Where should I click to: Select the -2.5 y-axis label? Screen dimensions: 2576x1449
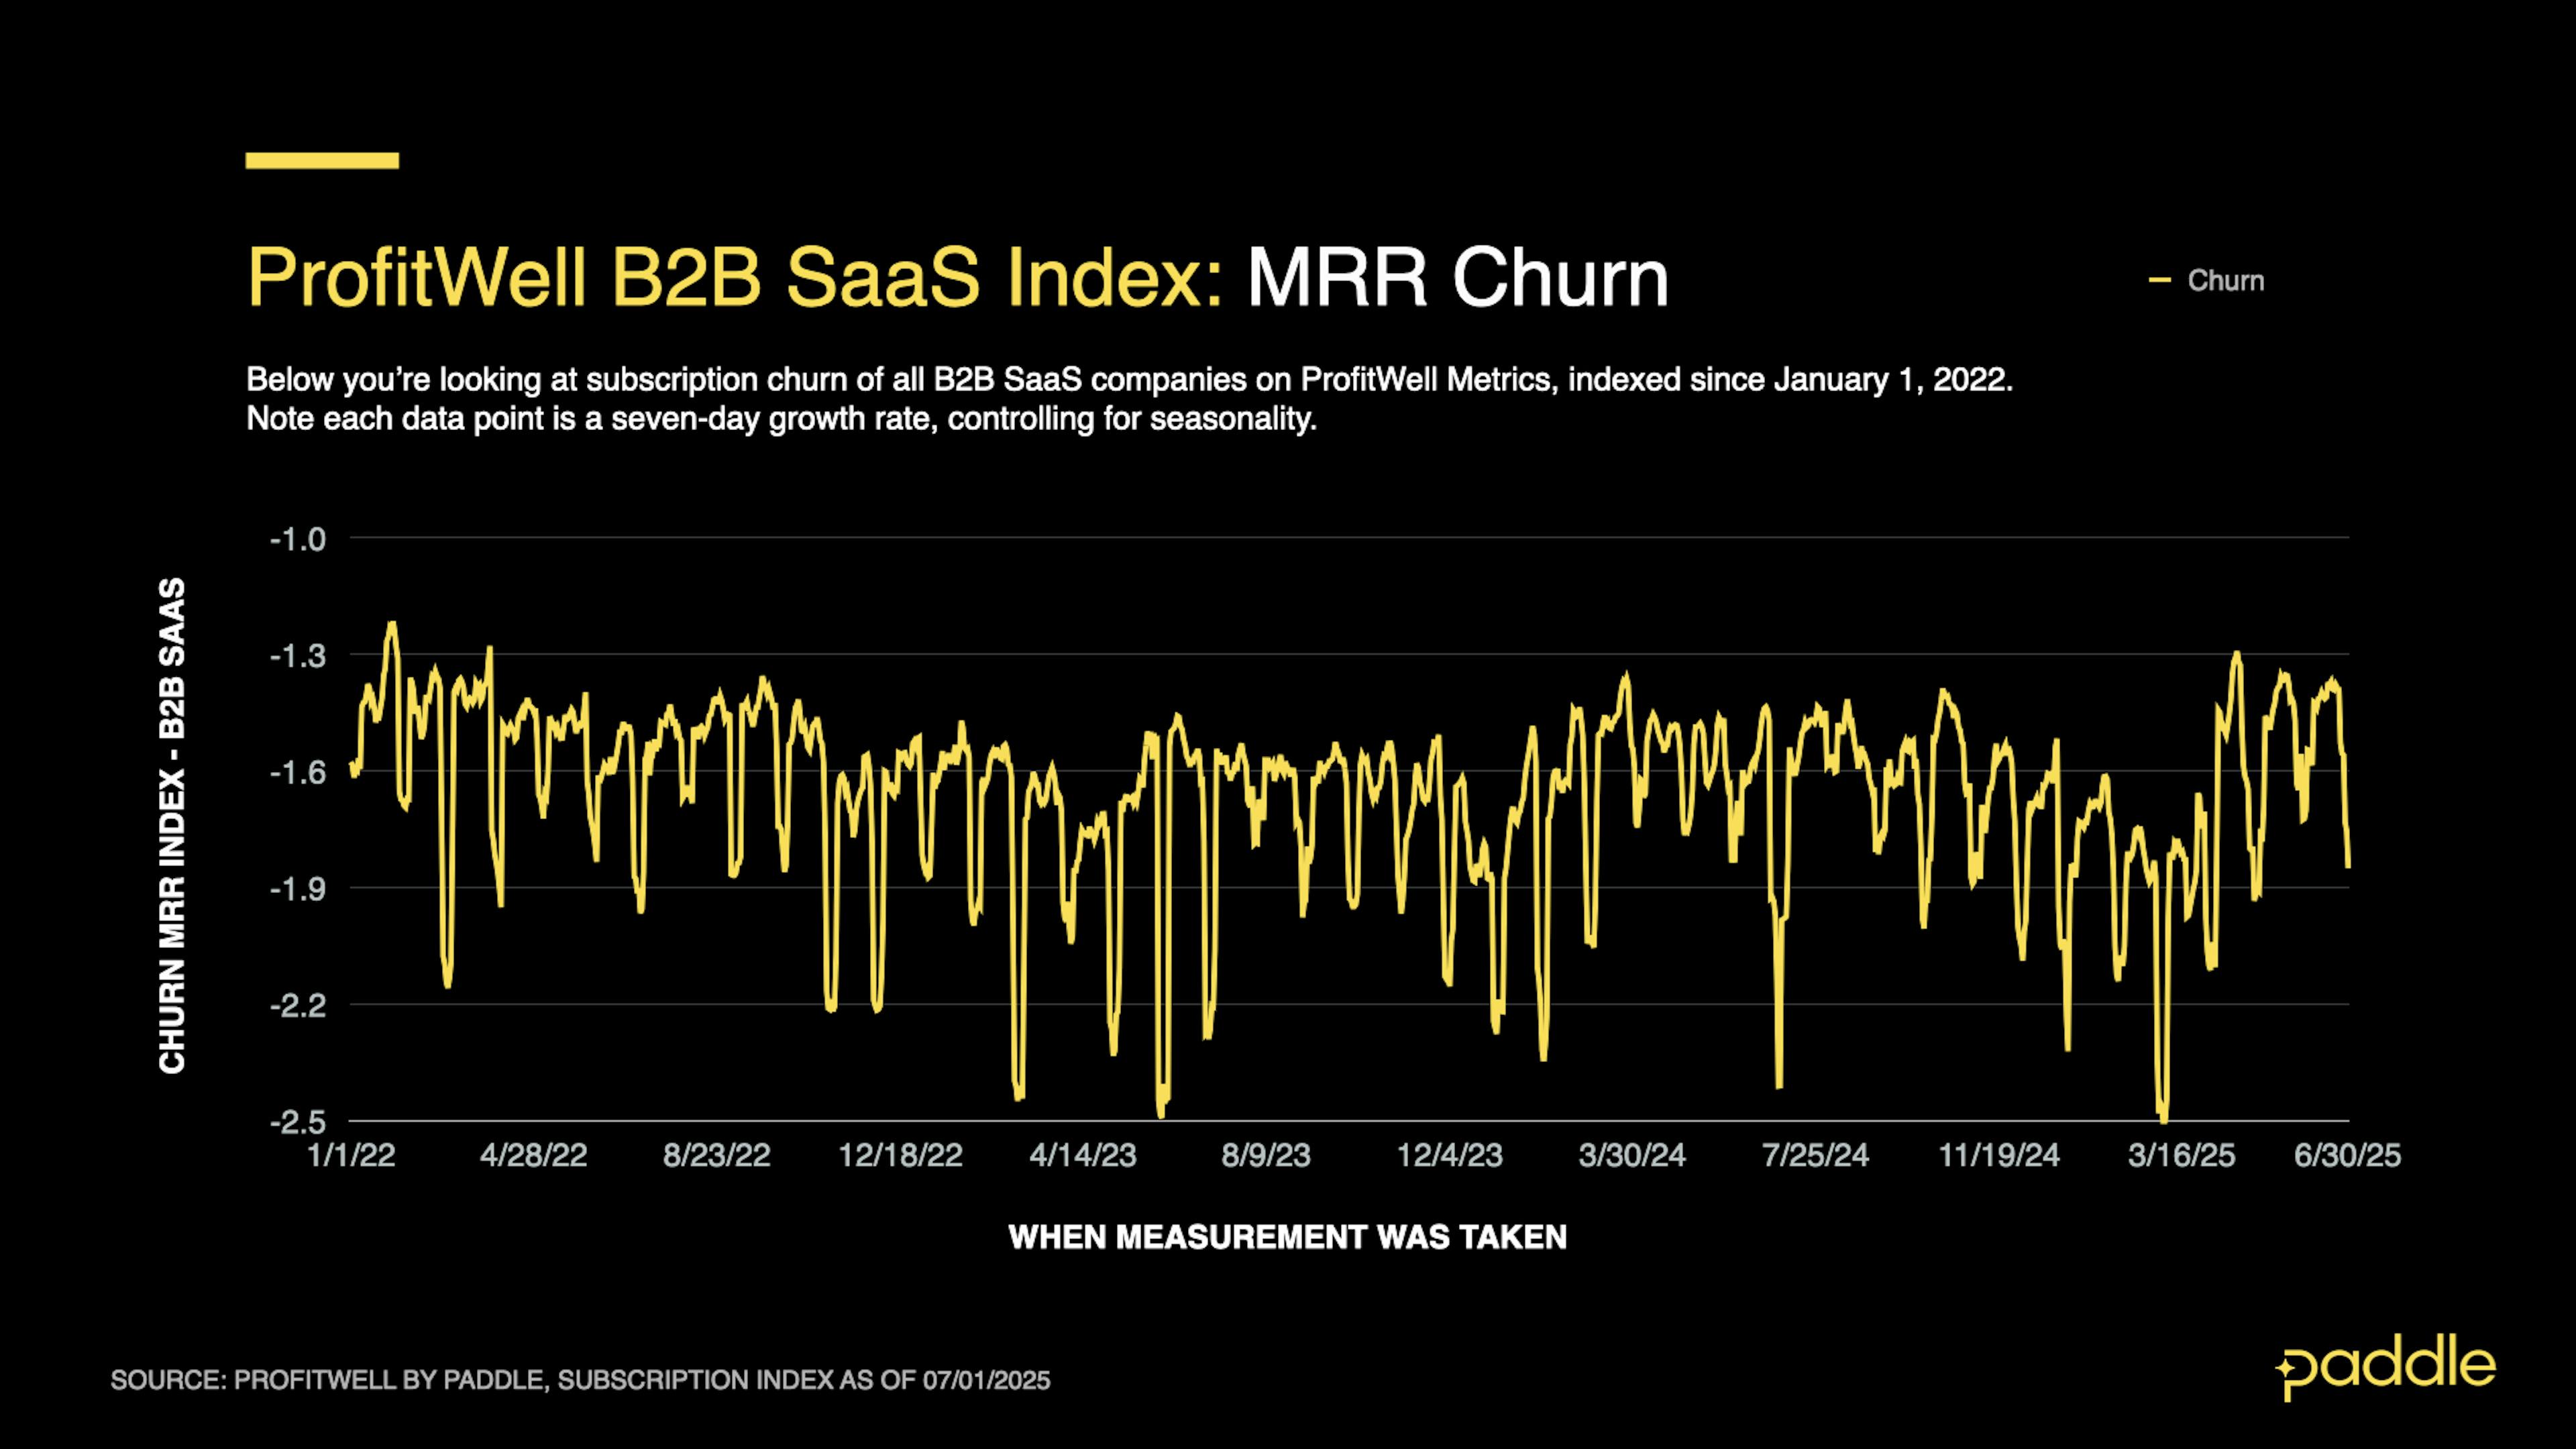click(298, 1122)
